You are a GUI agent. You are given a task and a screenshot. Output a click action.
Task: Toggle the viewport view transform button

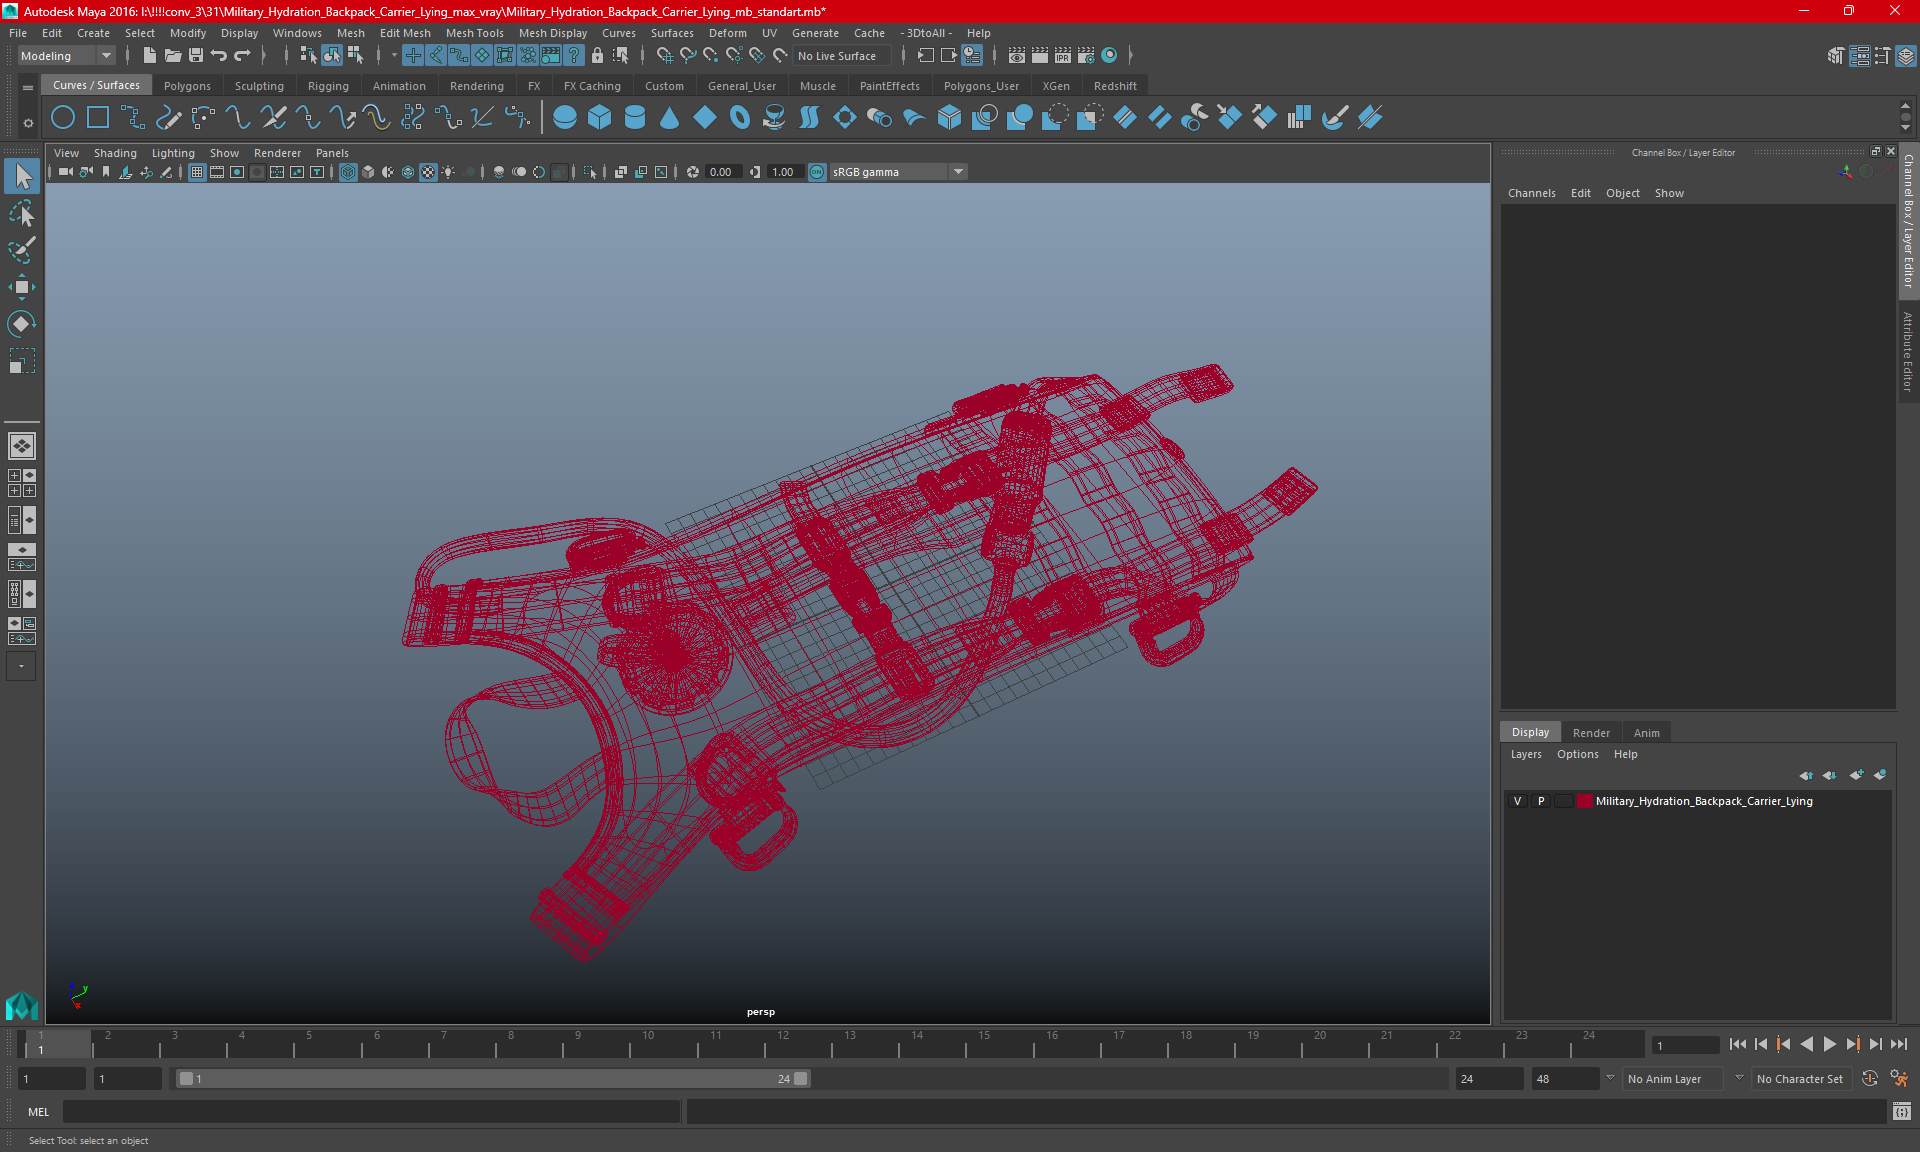click(817, 172)
